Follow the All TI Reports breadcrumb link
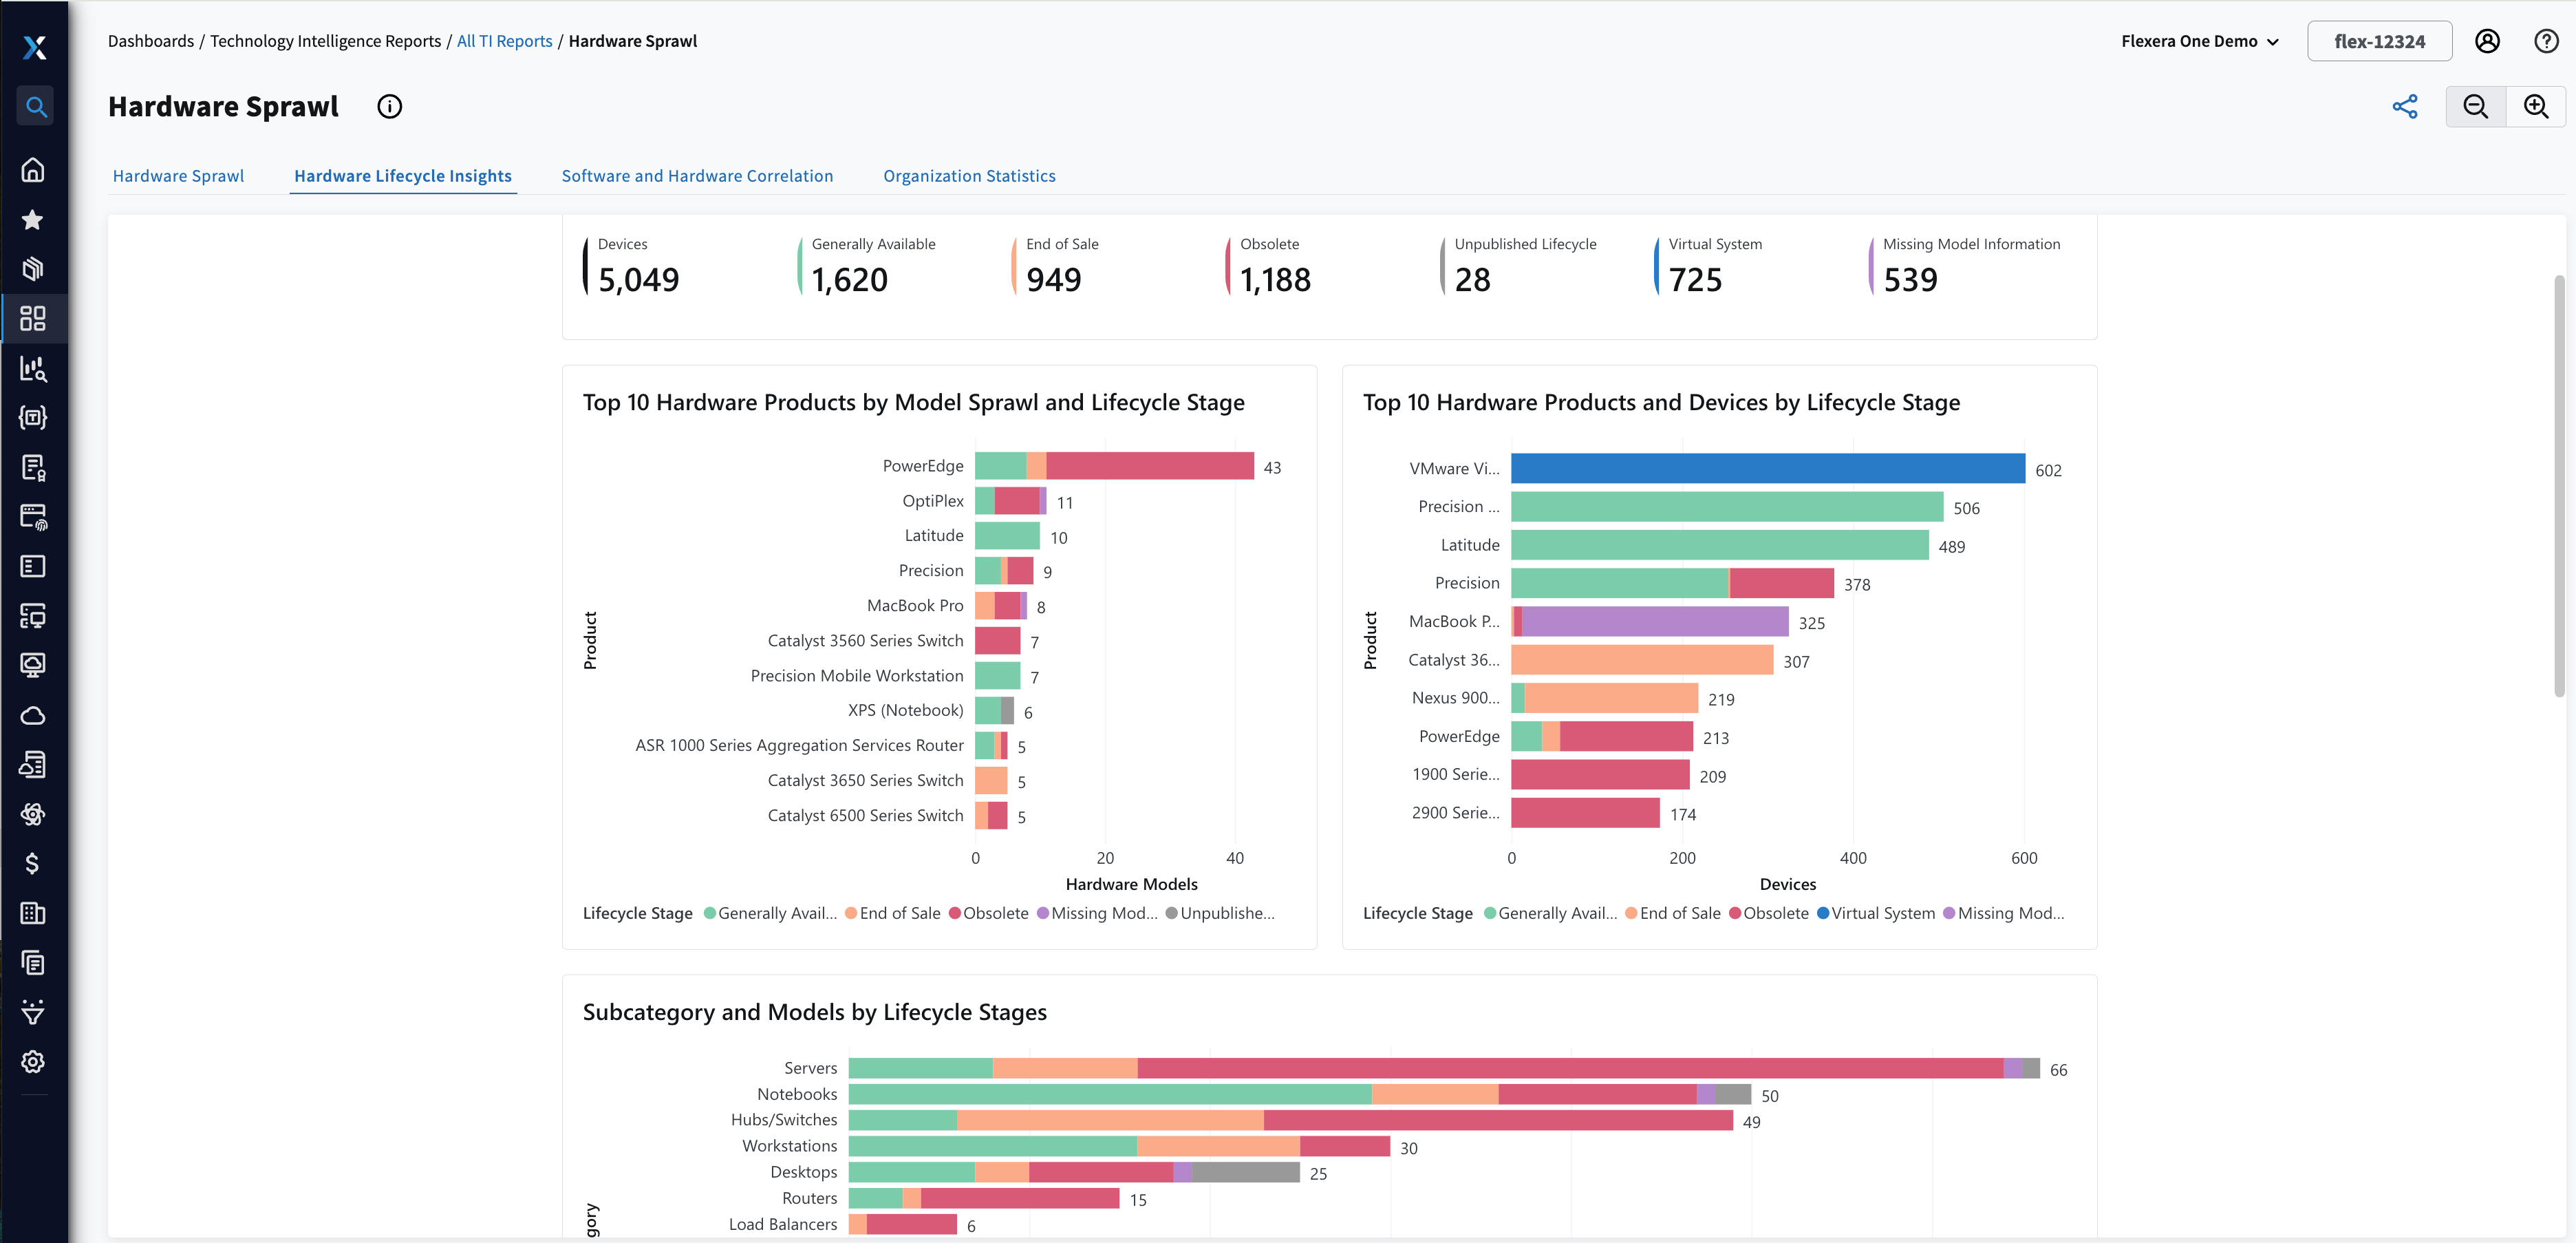The width and height of the screenshot is (2576, 1243). [504, 41]
